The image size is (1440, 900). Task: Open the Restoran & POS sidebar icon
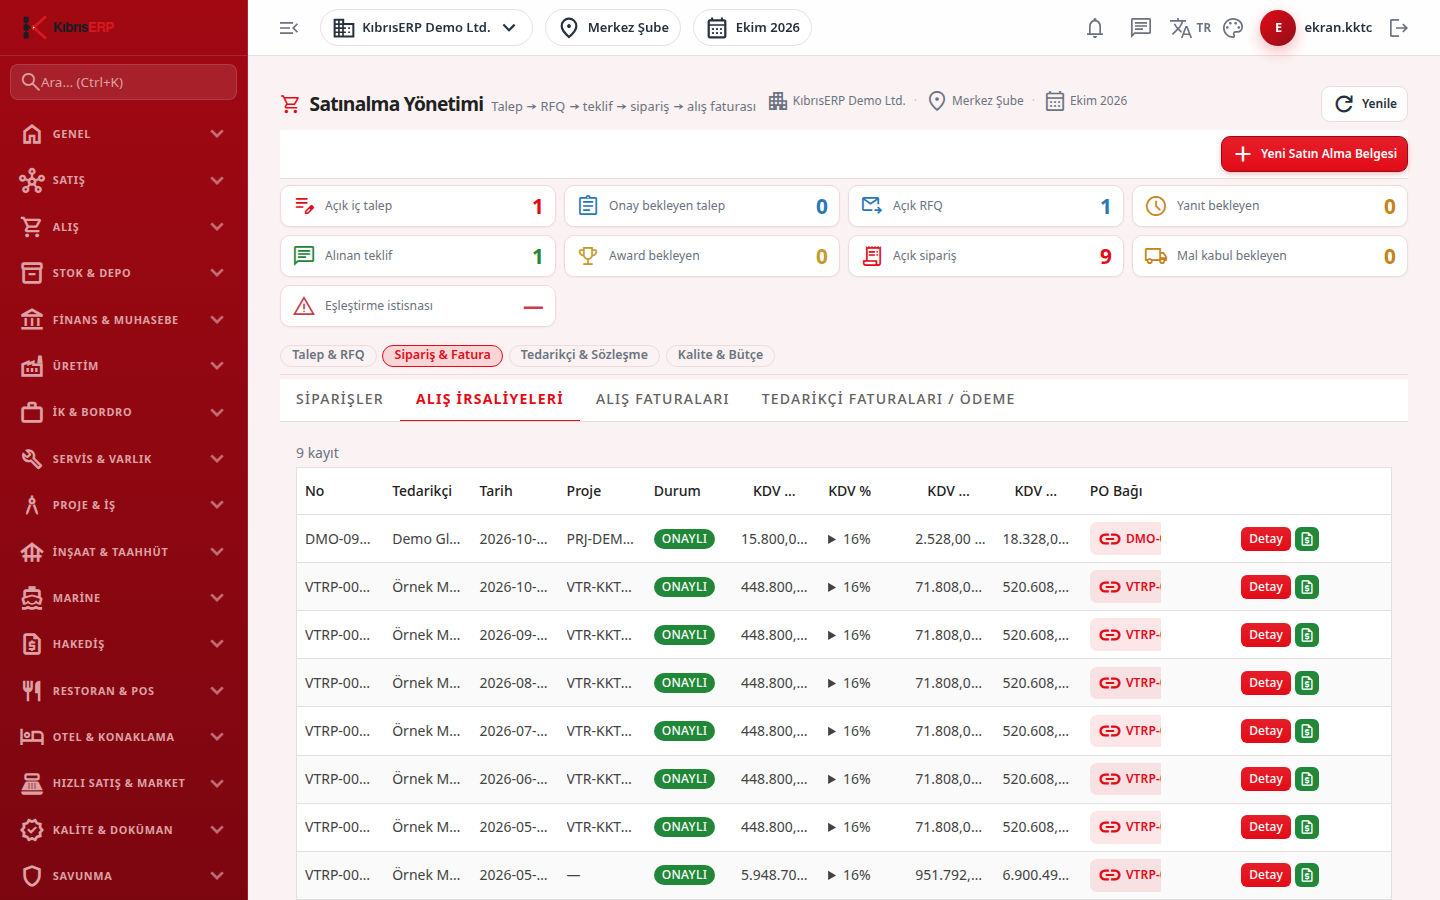[x=32, y=691]
